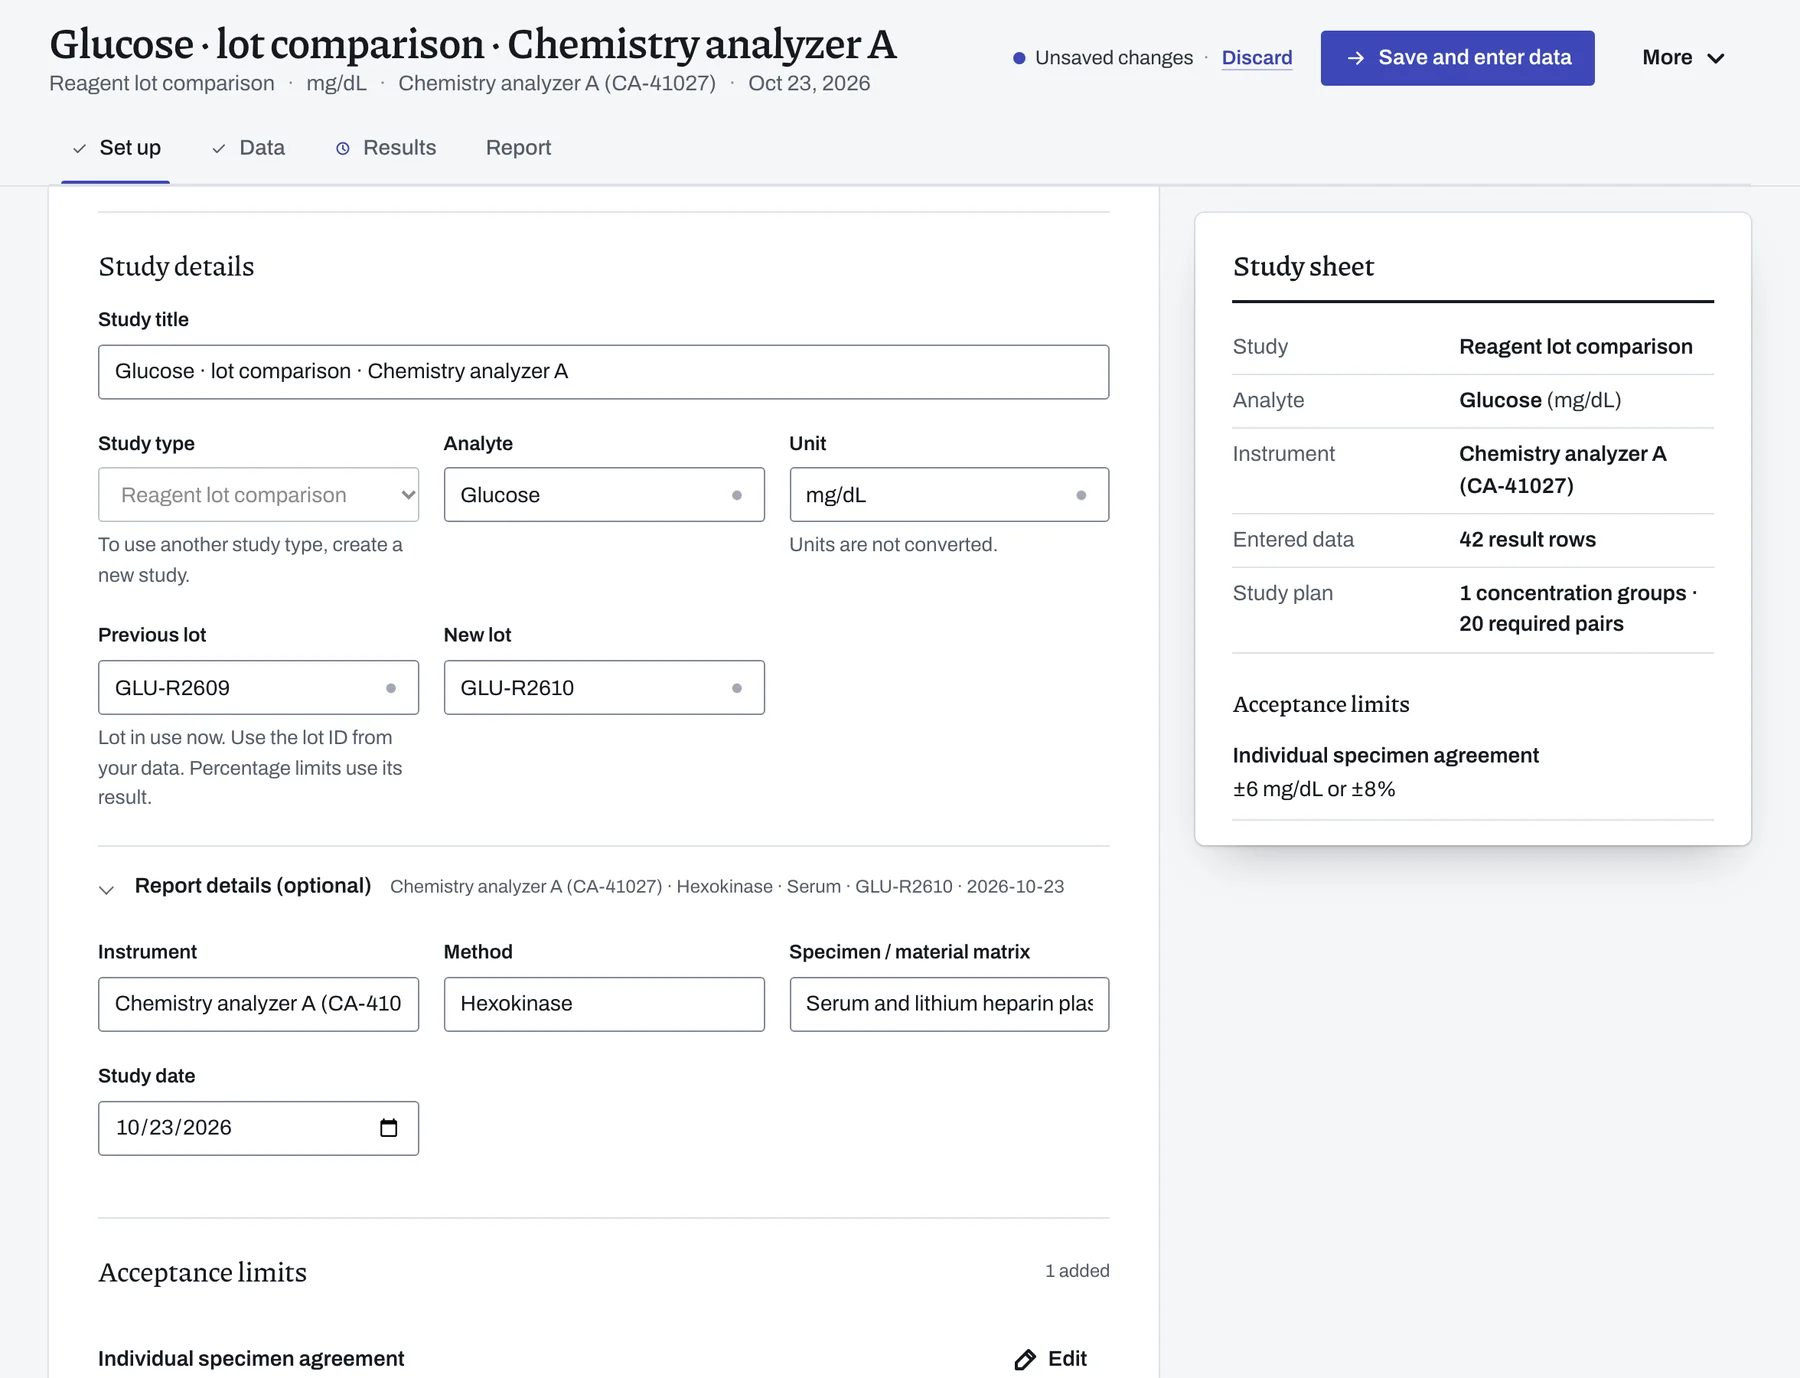Screen dimensions: 1800x1378
Task: Click the Method field showing Hexokinase
Action: point(604,1004)
